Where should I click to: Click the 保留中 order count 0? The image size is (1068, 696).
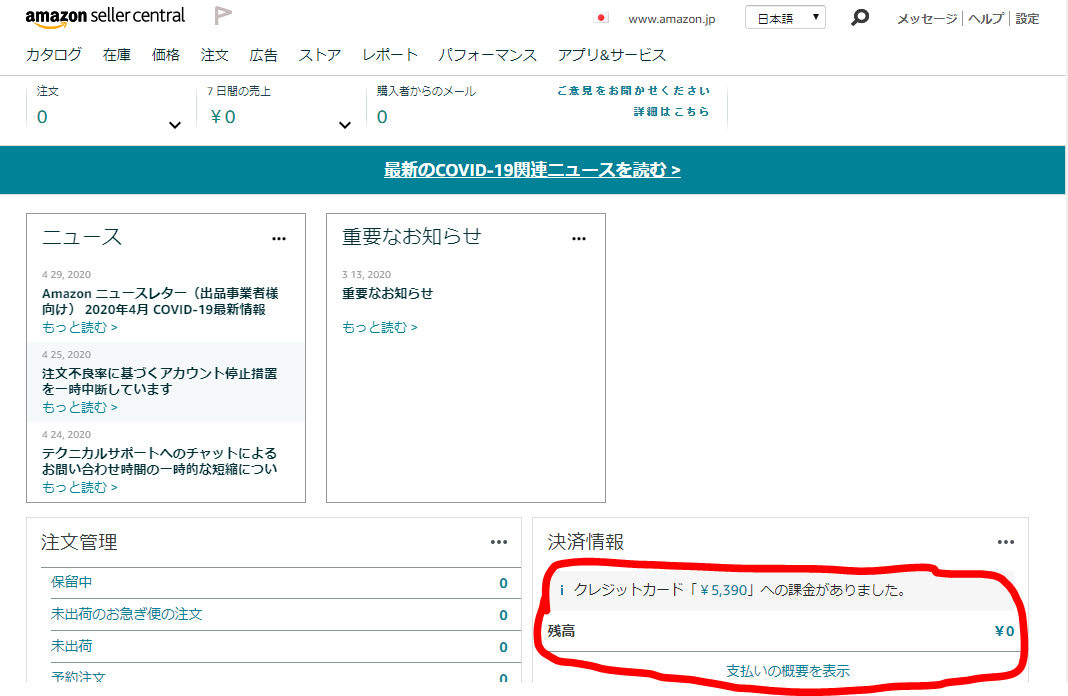pyautogui.click(x=503, y=583)
